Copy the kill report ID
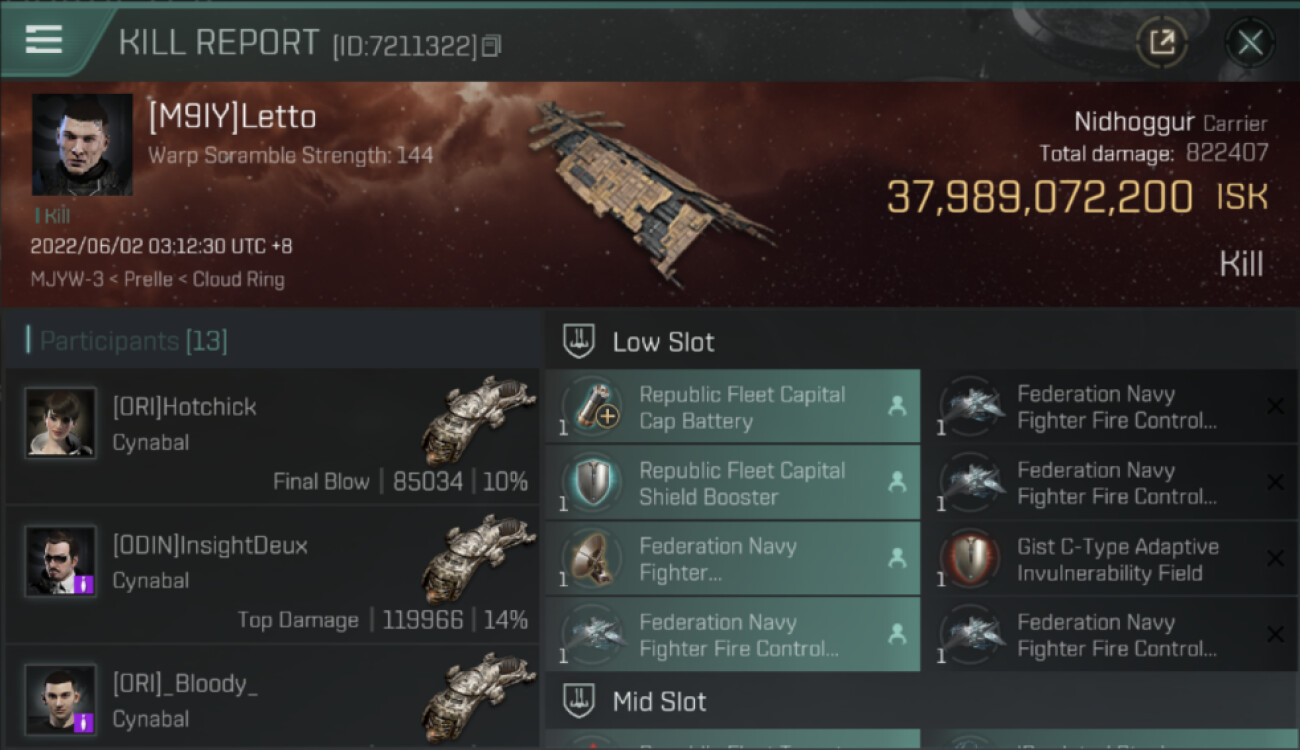This screenshot has width=1300, height=750. (491, 46)
